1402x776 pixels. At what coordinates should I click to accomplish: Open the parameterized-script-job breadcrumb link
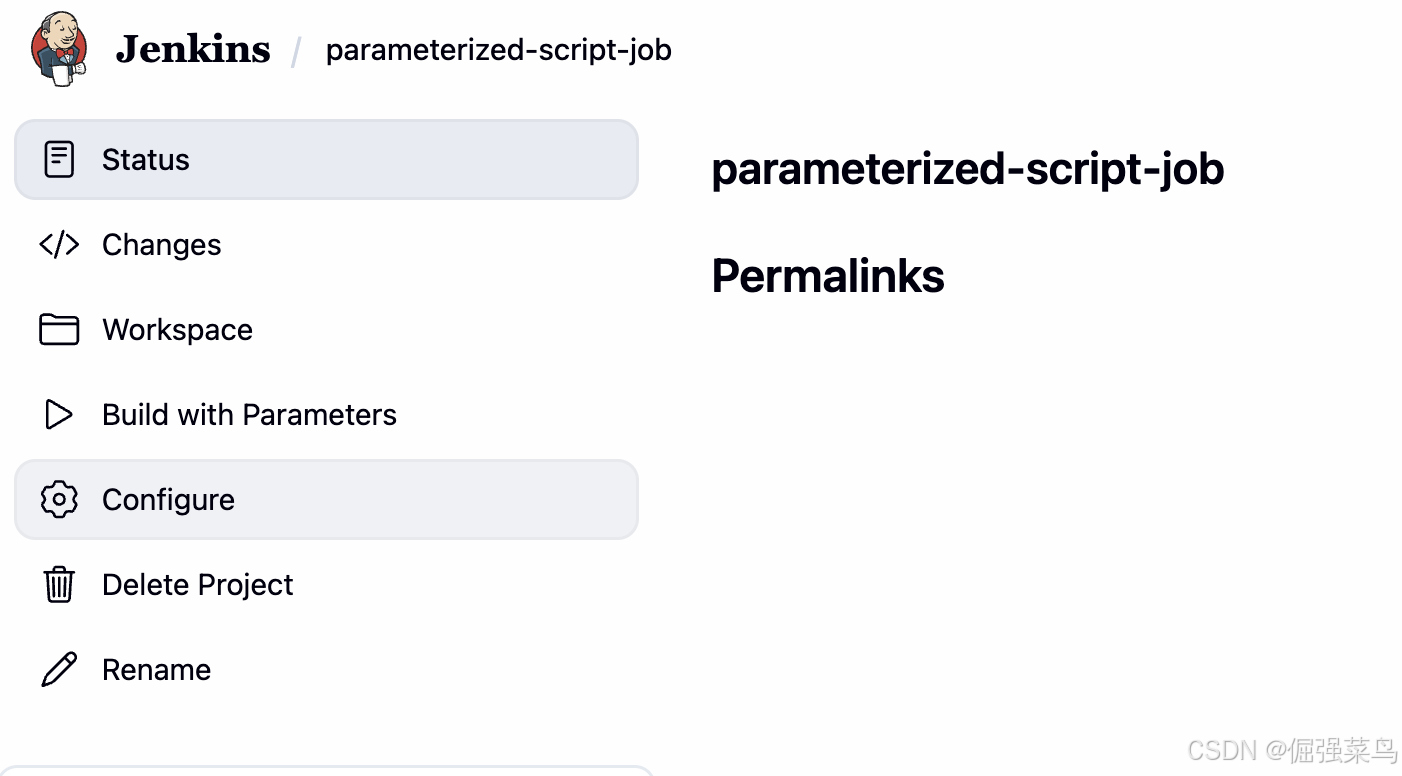point(498,50)
